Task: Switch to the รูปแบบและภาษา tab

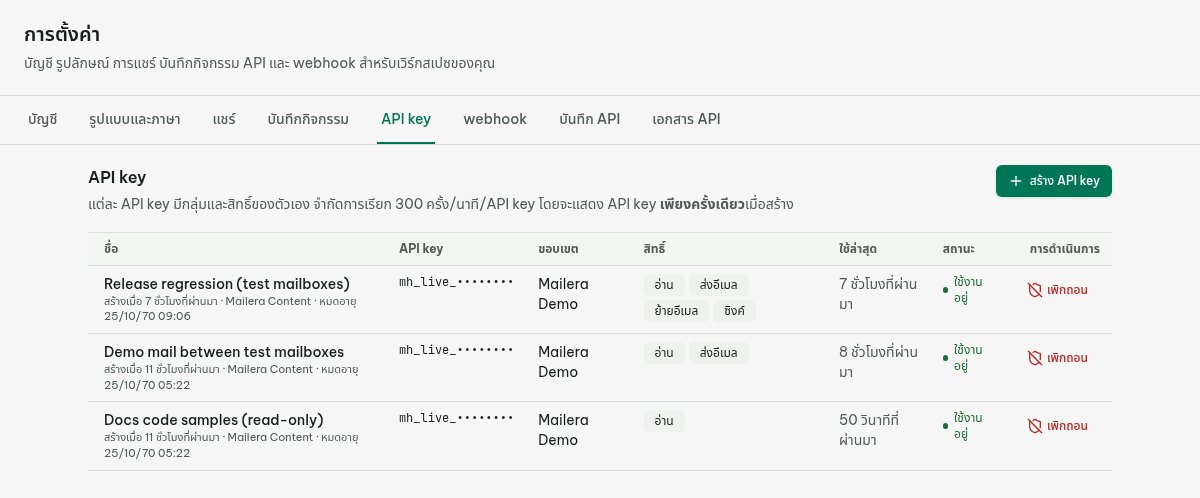Action: tap(135, 119)
